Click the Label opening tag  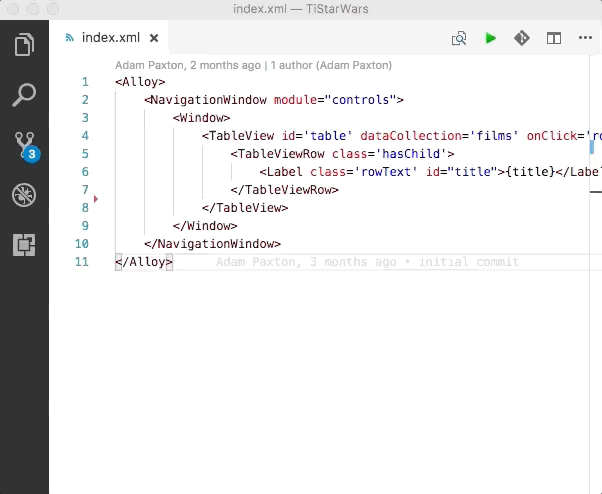(281, 172)
